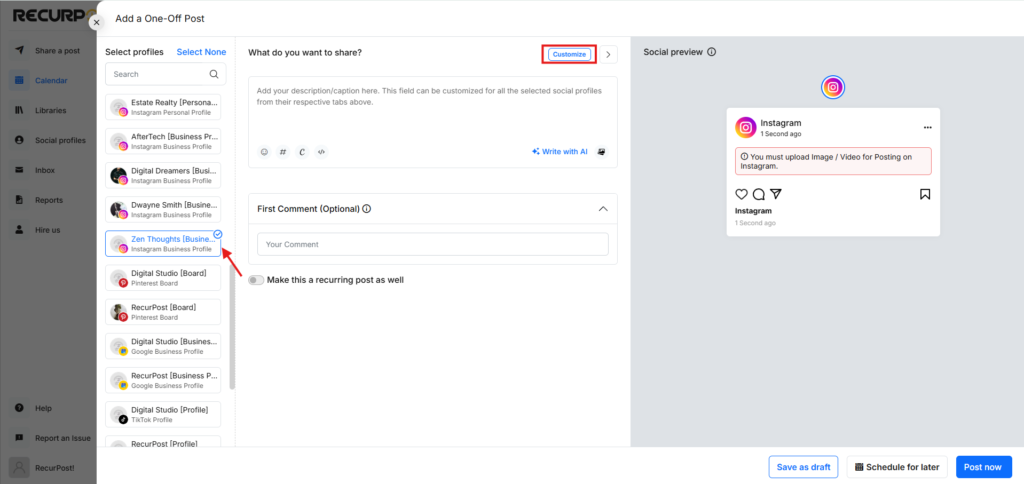Viewport: 1024px width, 484px height.
Task: Click the Your Comment input field
Action: (432, 244)
